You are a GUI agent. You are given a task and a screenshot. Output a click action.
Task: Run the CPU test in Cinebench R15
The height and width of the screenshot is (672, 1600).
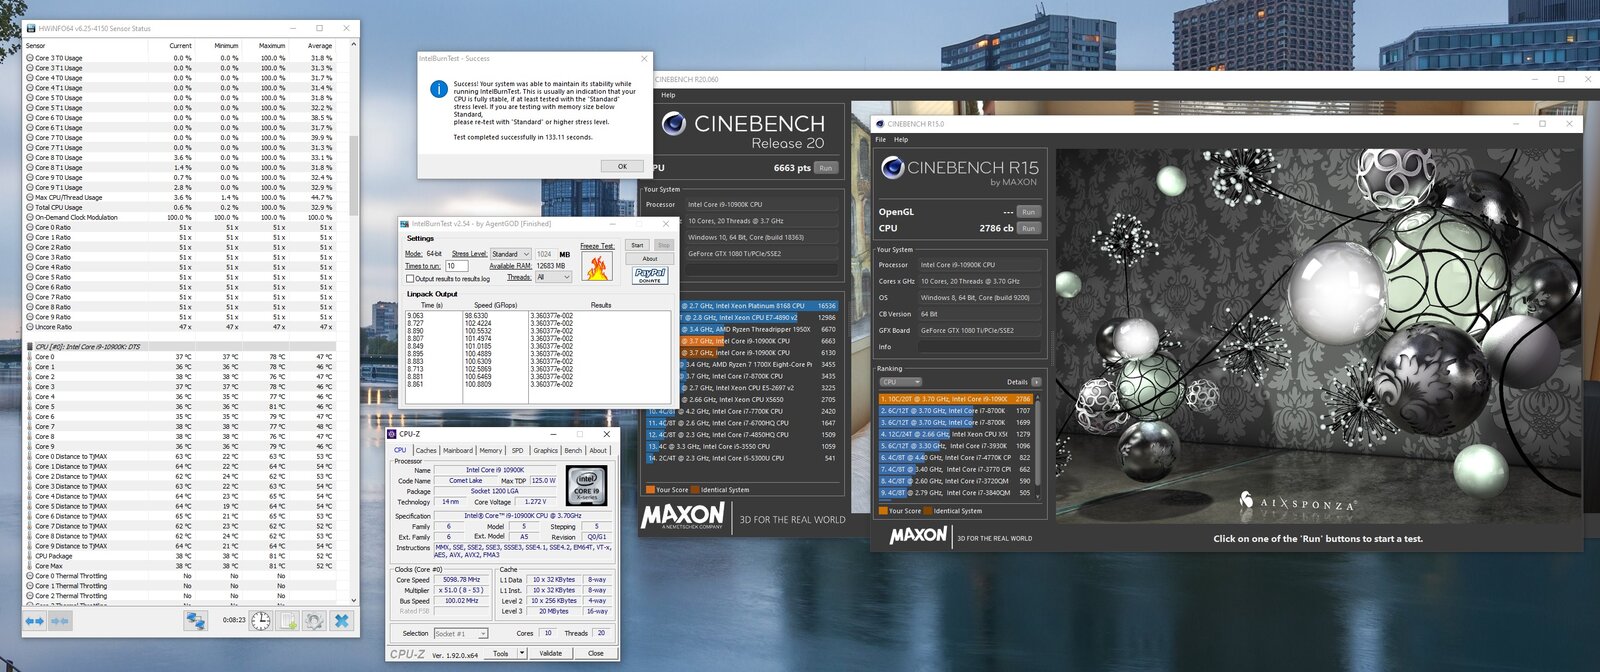(1028, 228)
